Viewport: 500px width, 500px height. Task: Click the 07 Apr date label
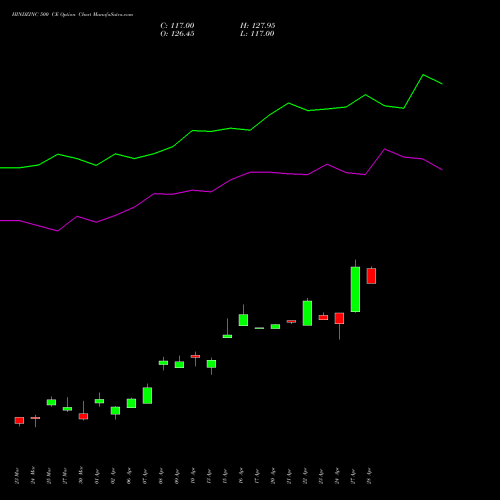pyautogui.click(x=145, y=476)
